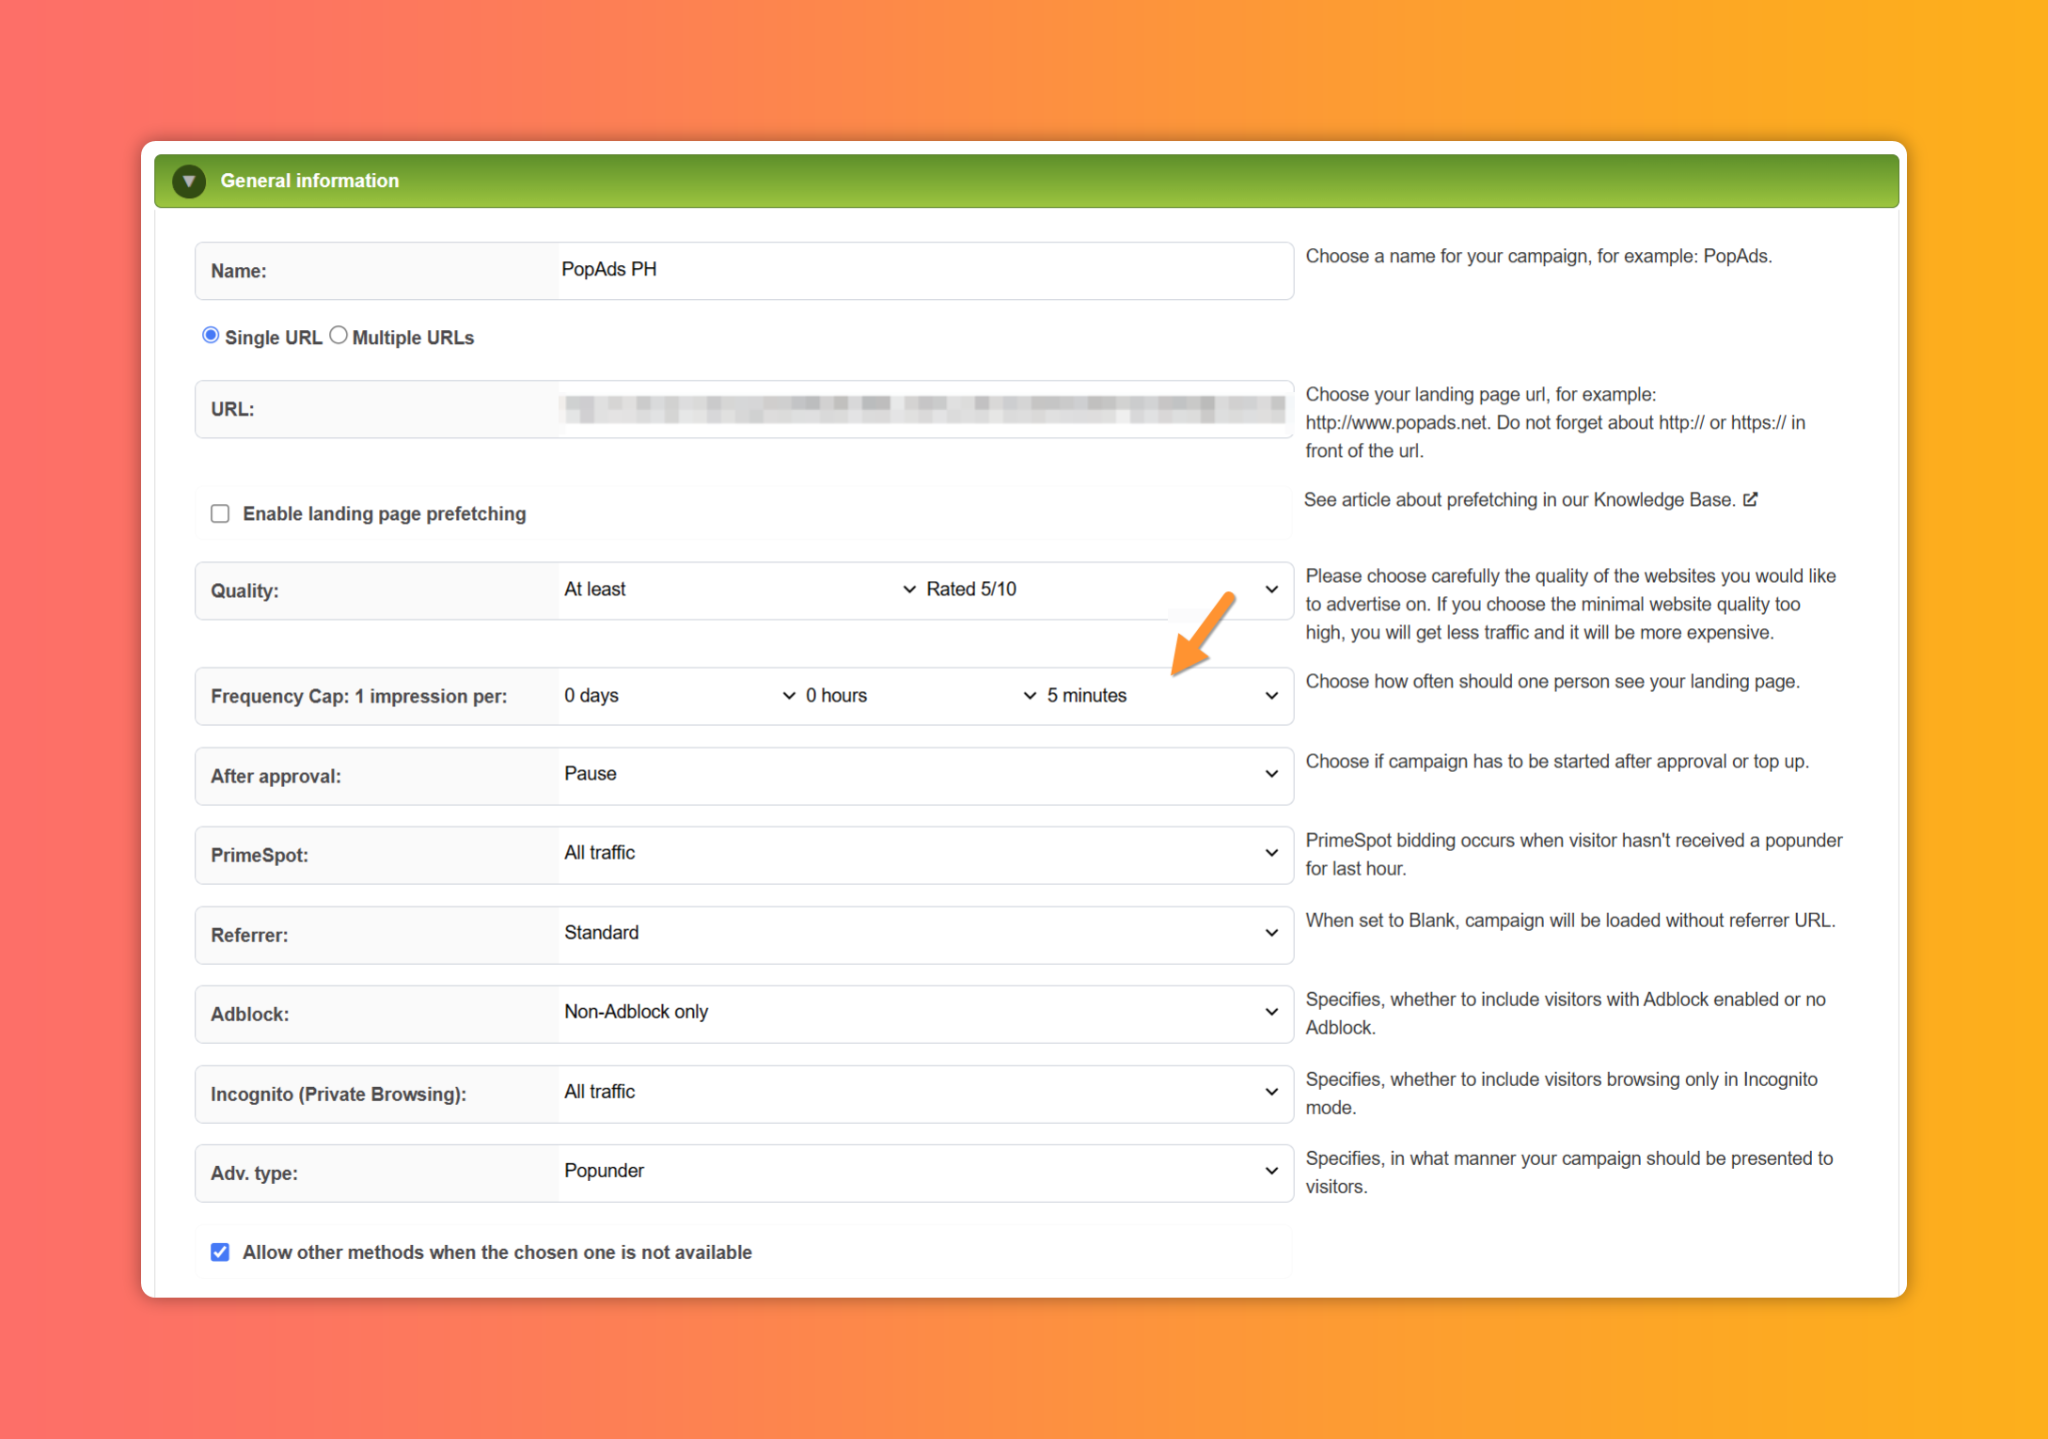Open the Adblock 'Non-Adblock only' dropdown
The width and height of the screenshot is (2048, 1439).
(922, 1012)
